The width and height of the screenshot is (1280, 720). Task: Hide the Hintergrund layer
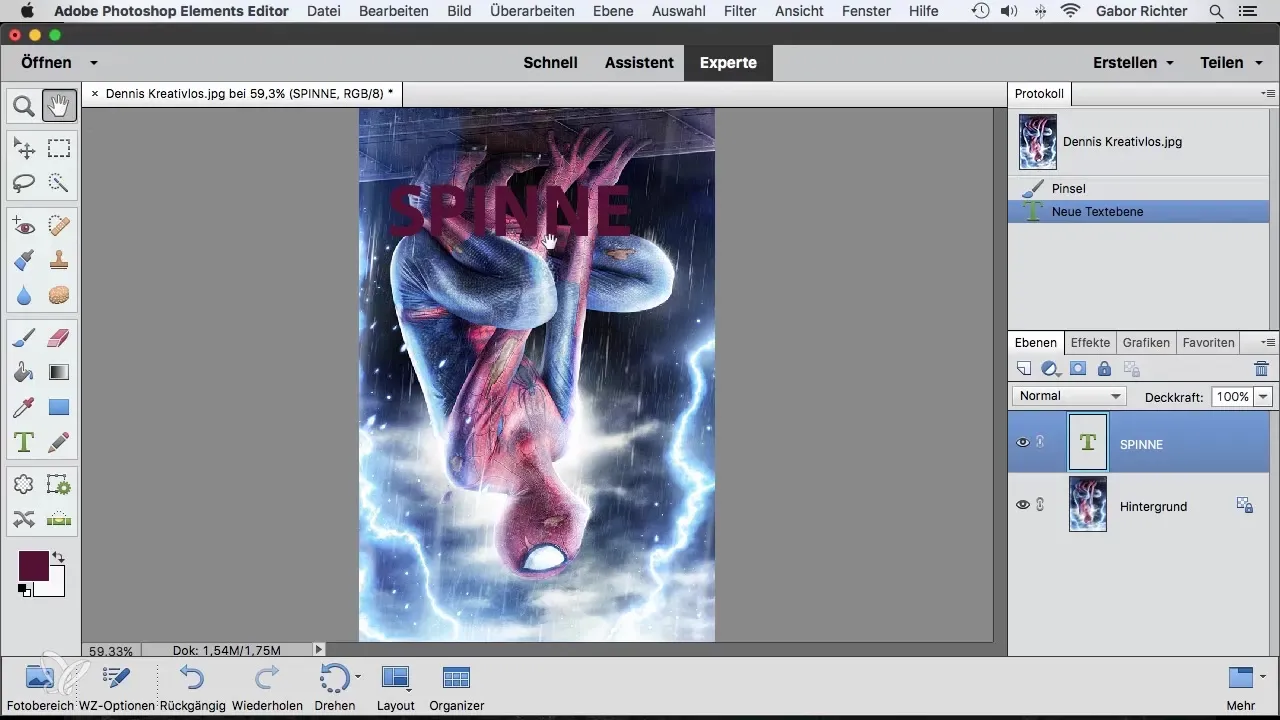pos(1022,505)
